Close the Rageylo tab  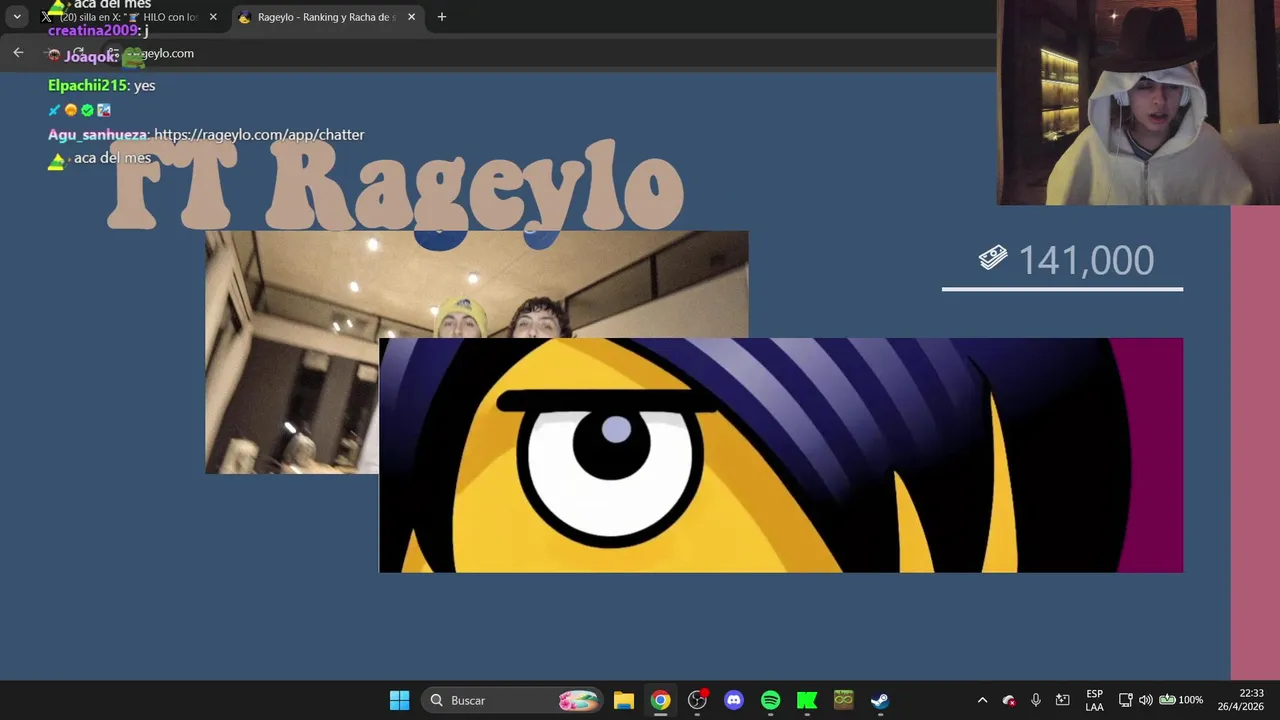pyautogui.click(x=411, y=17)
